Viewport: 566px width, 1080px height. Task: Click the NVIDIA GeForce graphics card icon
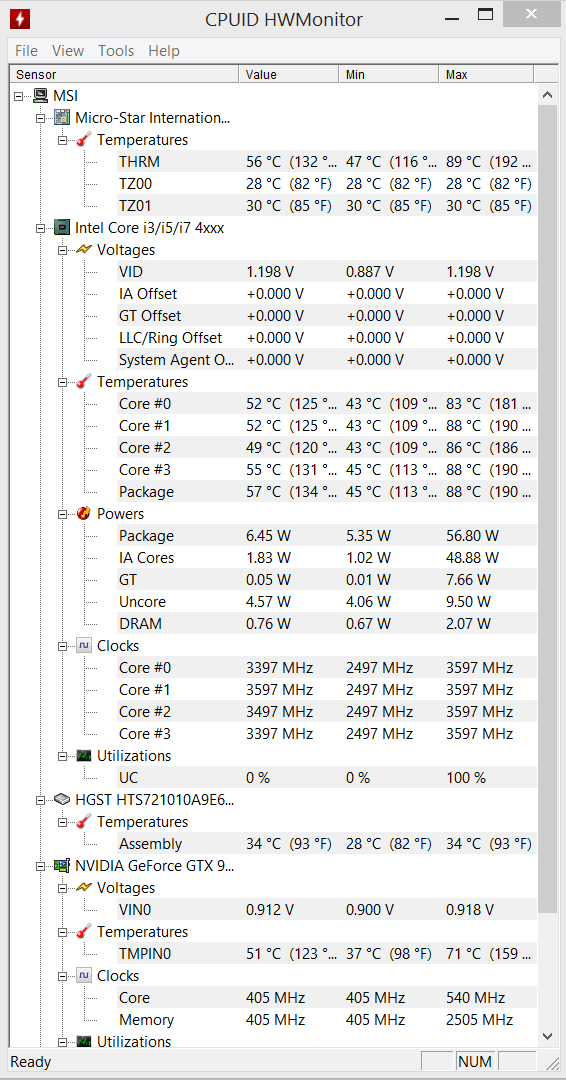[x=62, y=866]
